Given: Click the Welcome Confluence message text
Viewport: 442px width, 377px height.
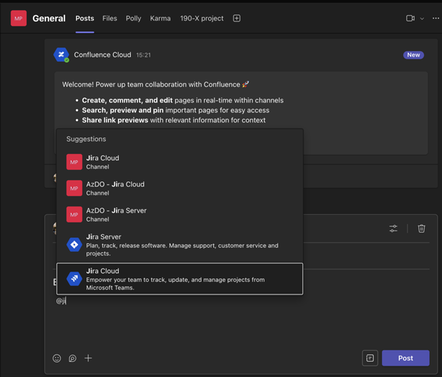Looking at the screenshot, I should coord(155,85).
